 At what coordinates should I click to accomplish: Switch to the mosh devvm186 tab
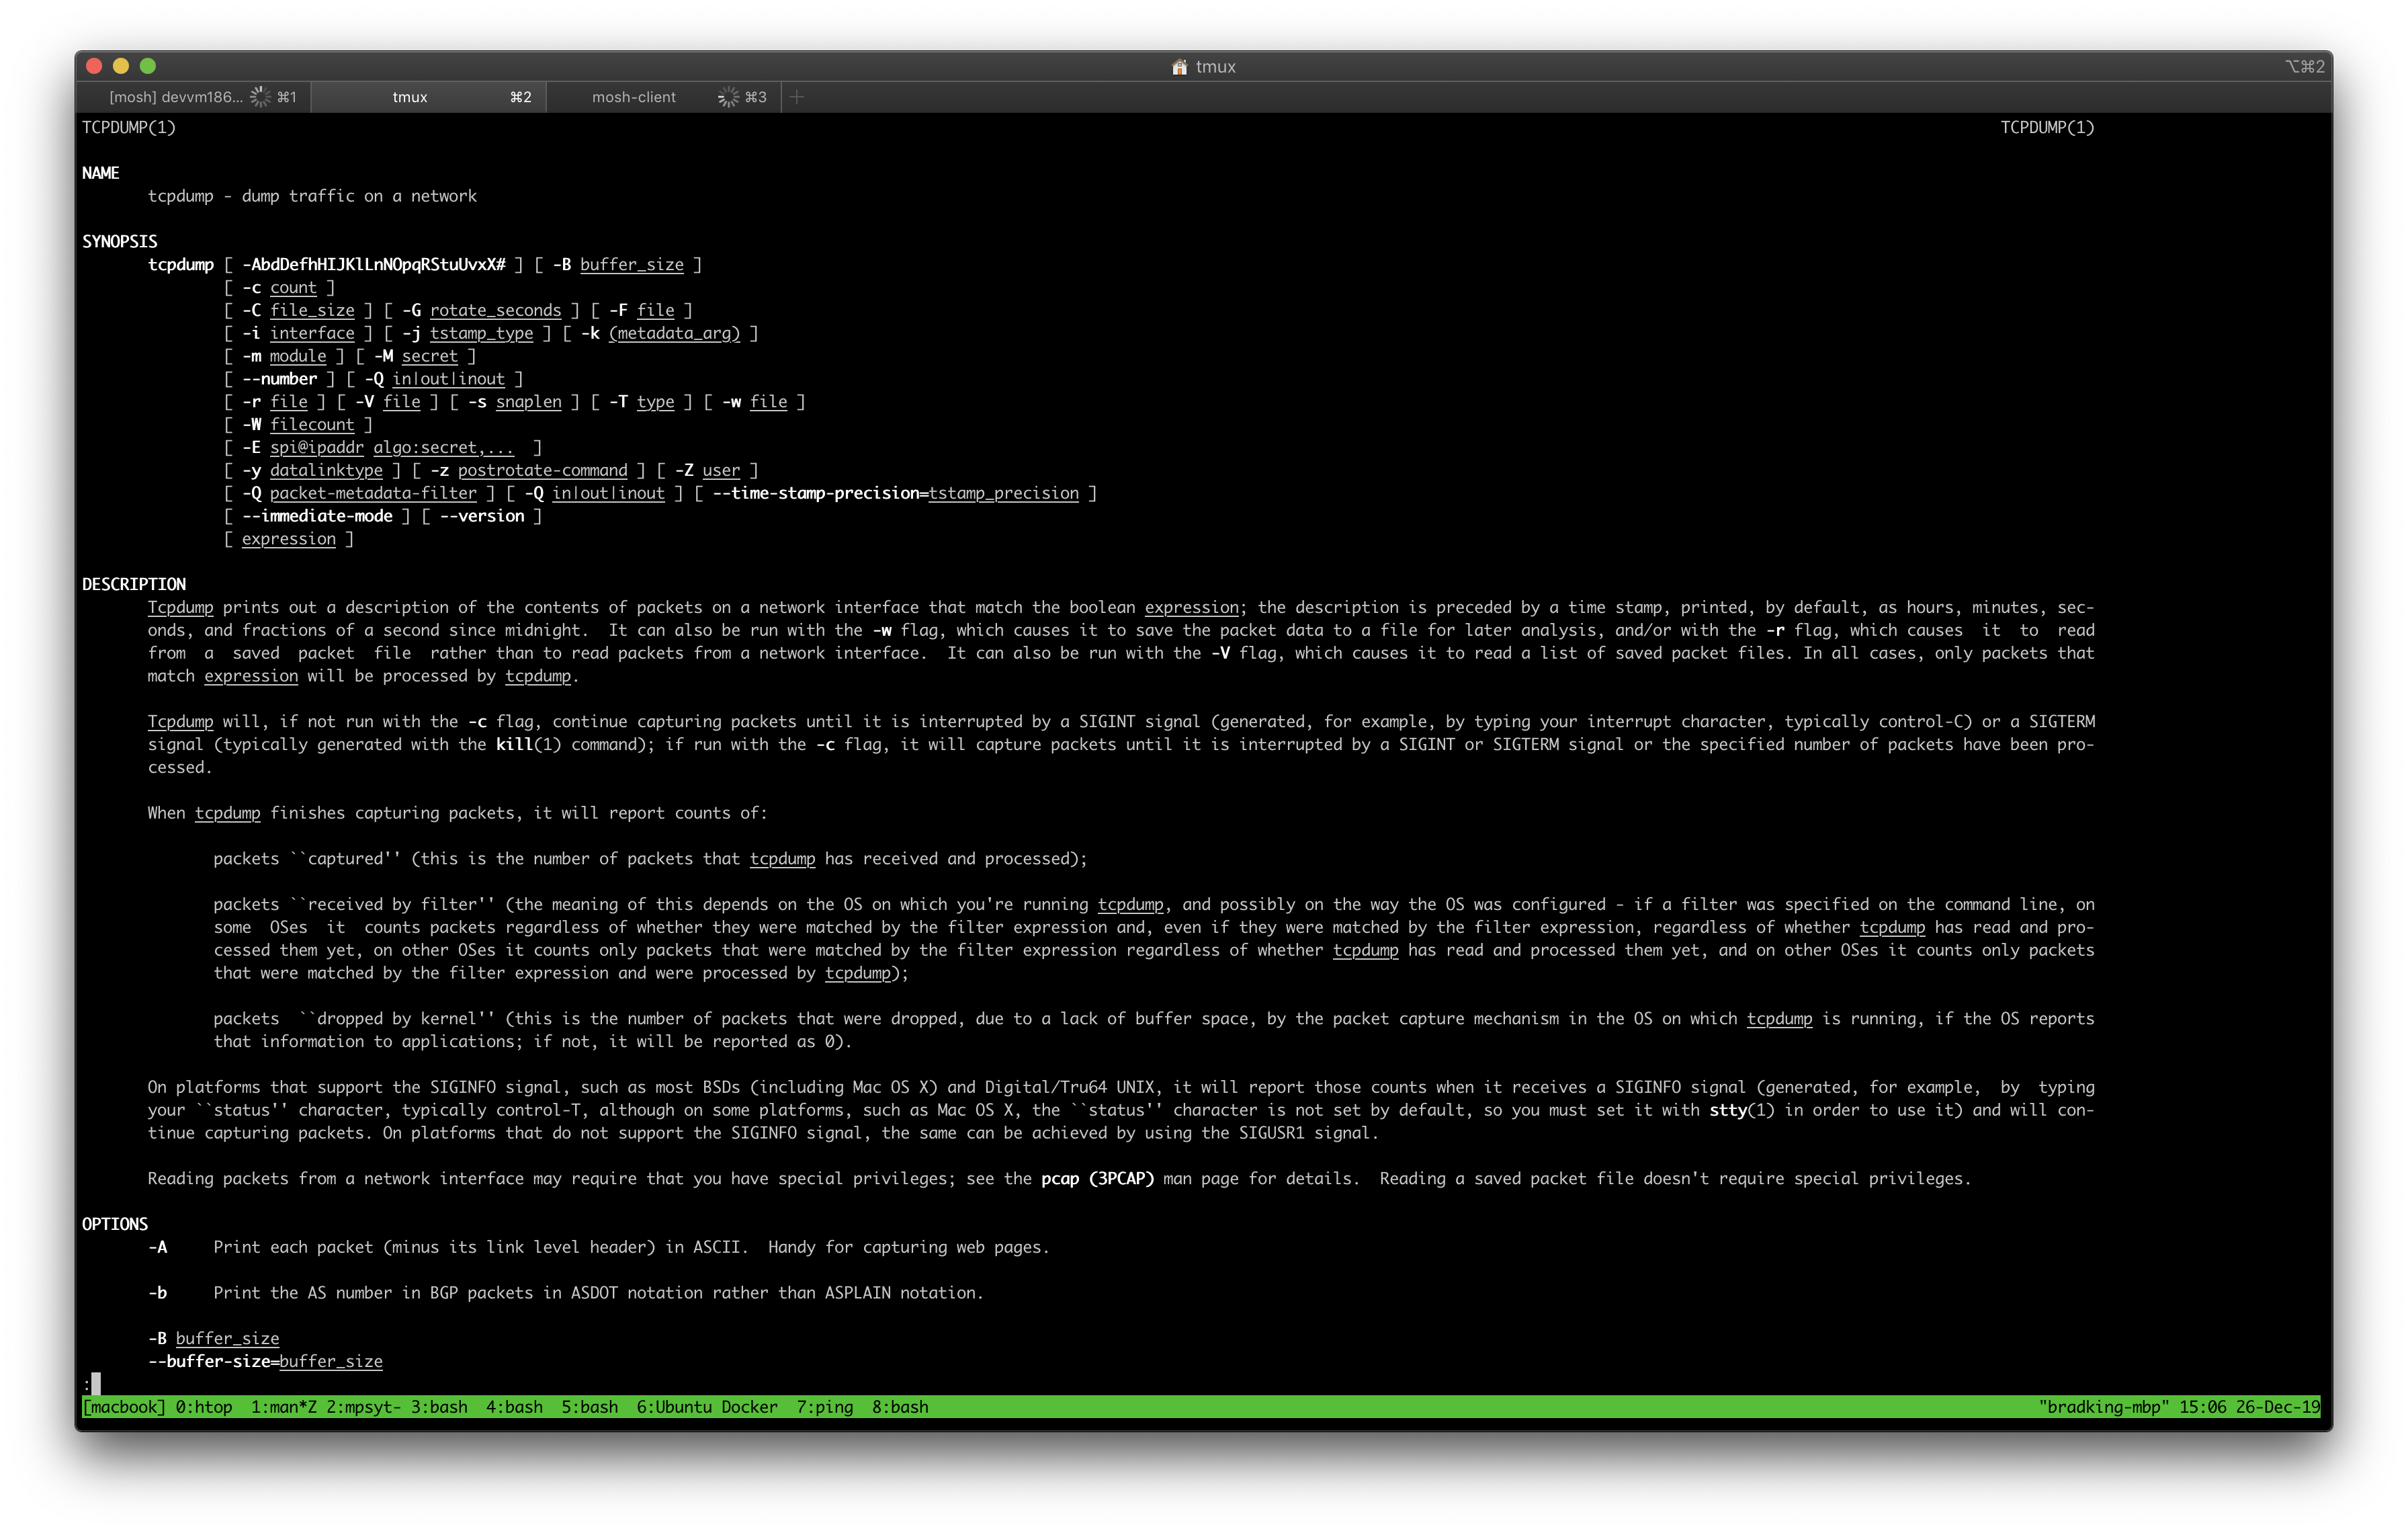(194, 97)
